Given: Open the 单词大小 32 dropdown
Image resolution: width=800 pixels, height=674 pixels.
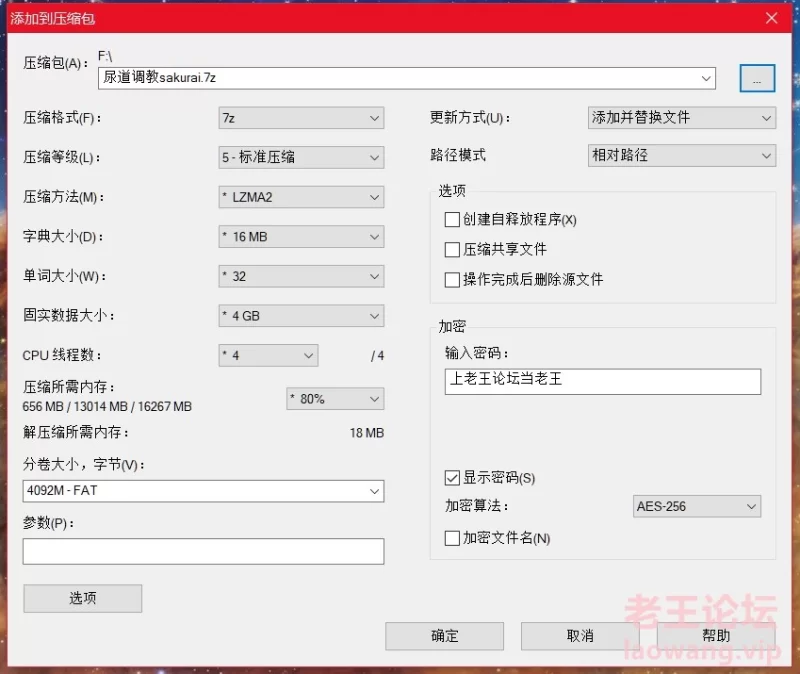Looking at the screenshot, I should [301, 276].
